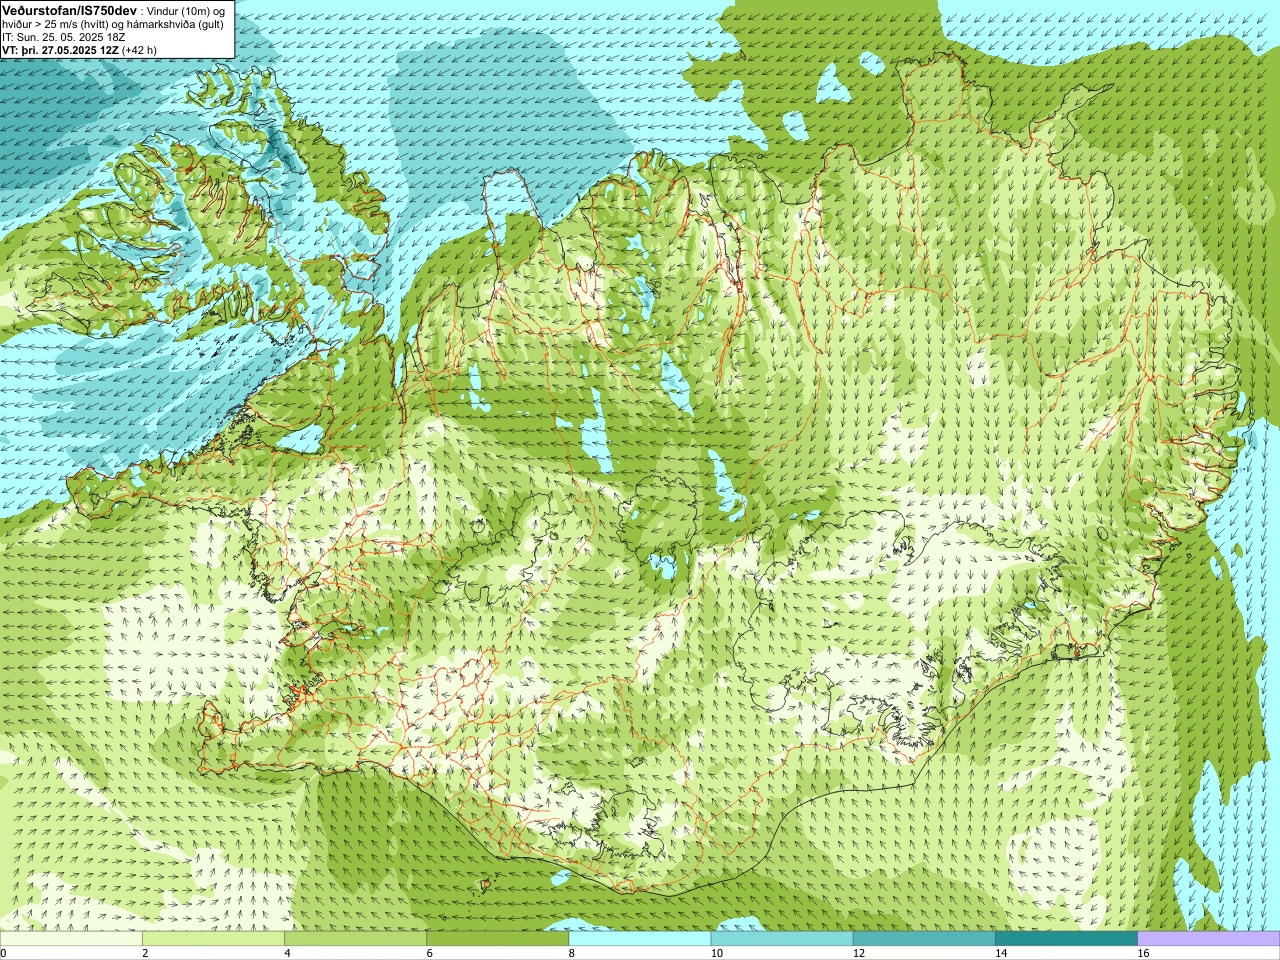
Task: Click the legend scale label '6'
Action: click(x=430, y=953)
